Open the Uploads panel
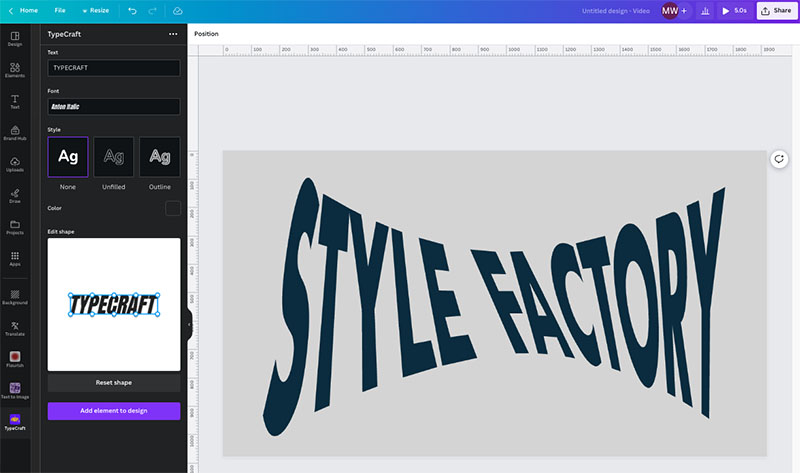The image size is (800, 473). [15, 164]
